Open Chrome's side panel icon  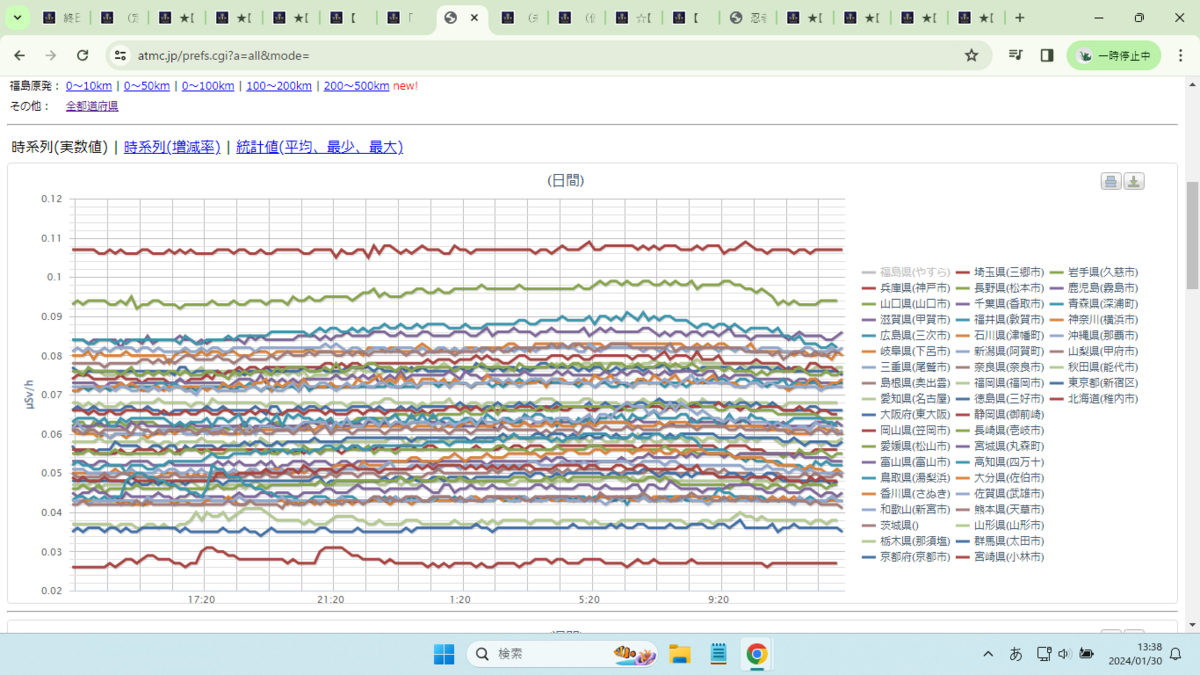pyautogui.click(x=1047, y=56)
